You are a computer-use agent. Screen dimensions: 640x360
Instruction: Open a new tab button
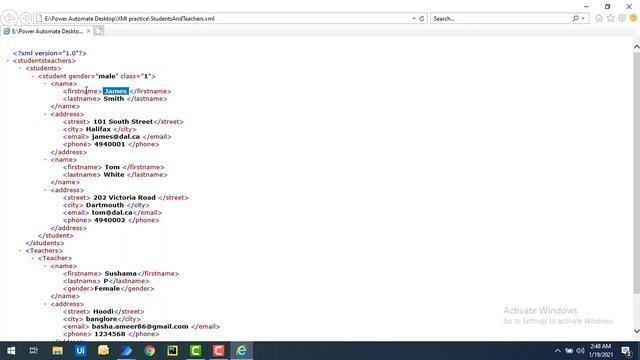98,31
